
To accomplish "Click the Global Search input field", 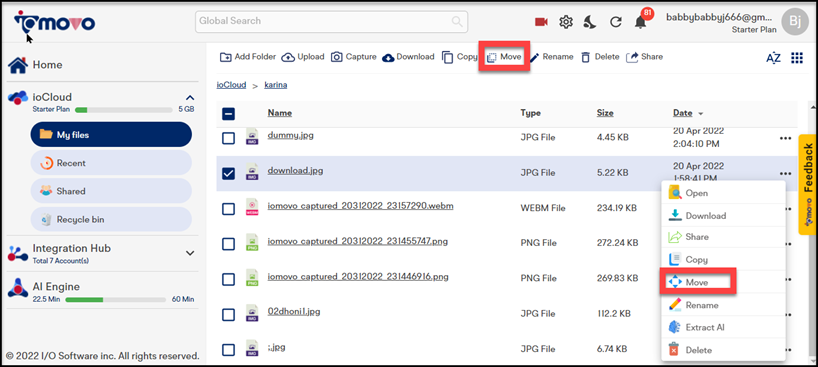I will (x=331, y=21).
